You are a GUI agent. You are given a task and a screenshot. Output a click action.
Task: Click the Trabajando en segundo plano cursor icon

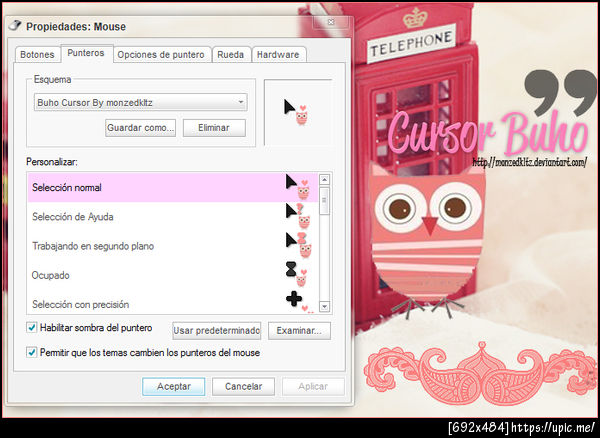click(x=298, y=245)
